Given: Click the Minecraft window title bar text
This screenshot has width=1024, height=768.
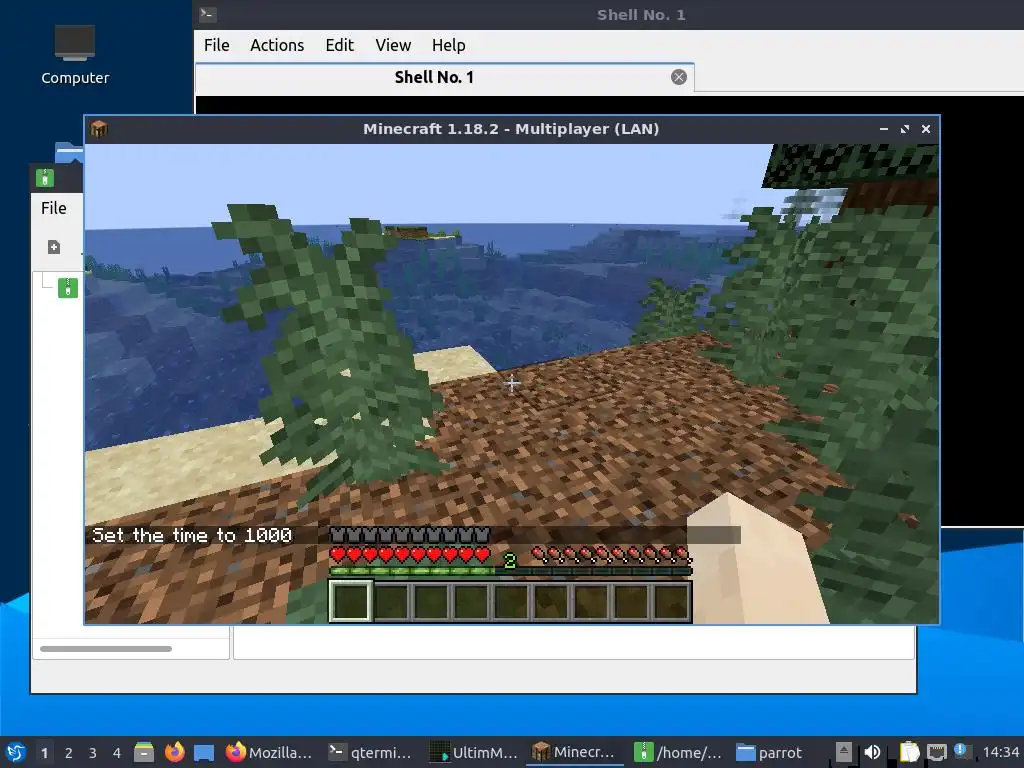Looking at the screenshot, I should pyautogui.click(x=511, y=129).
